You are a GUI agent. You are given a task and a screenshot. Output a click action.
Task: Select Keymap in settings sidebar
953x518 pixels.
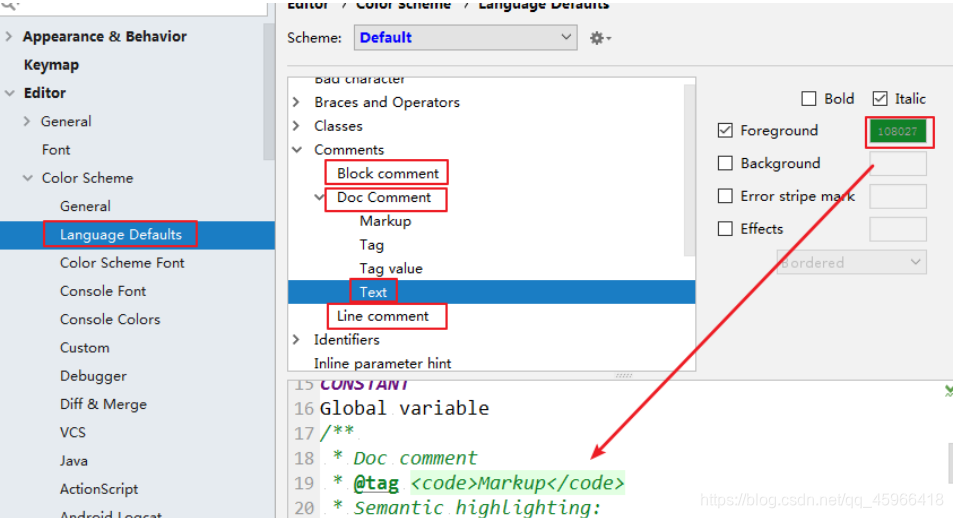tap(51, 65)
